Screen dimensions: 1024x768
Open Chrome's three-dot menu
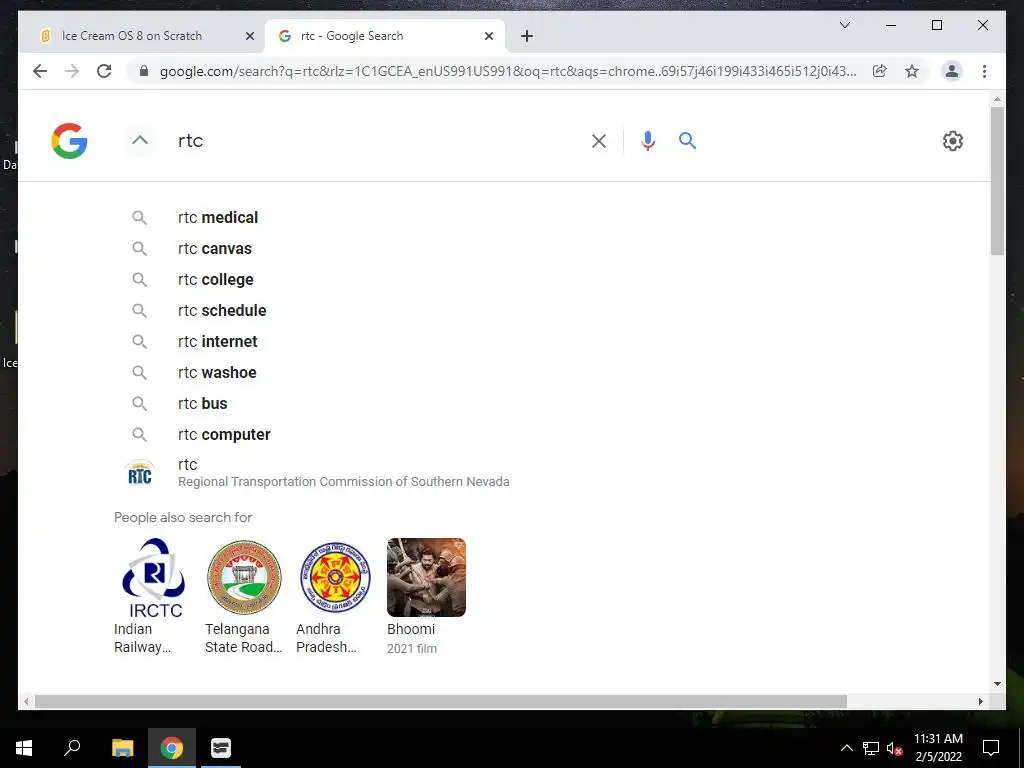click(984, 71)
